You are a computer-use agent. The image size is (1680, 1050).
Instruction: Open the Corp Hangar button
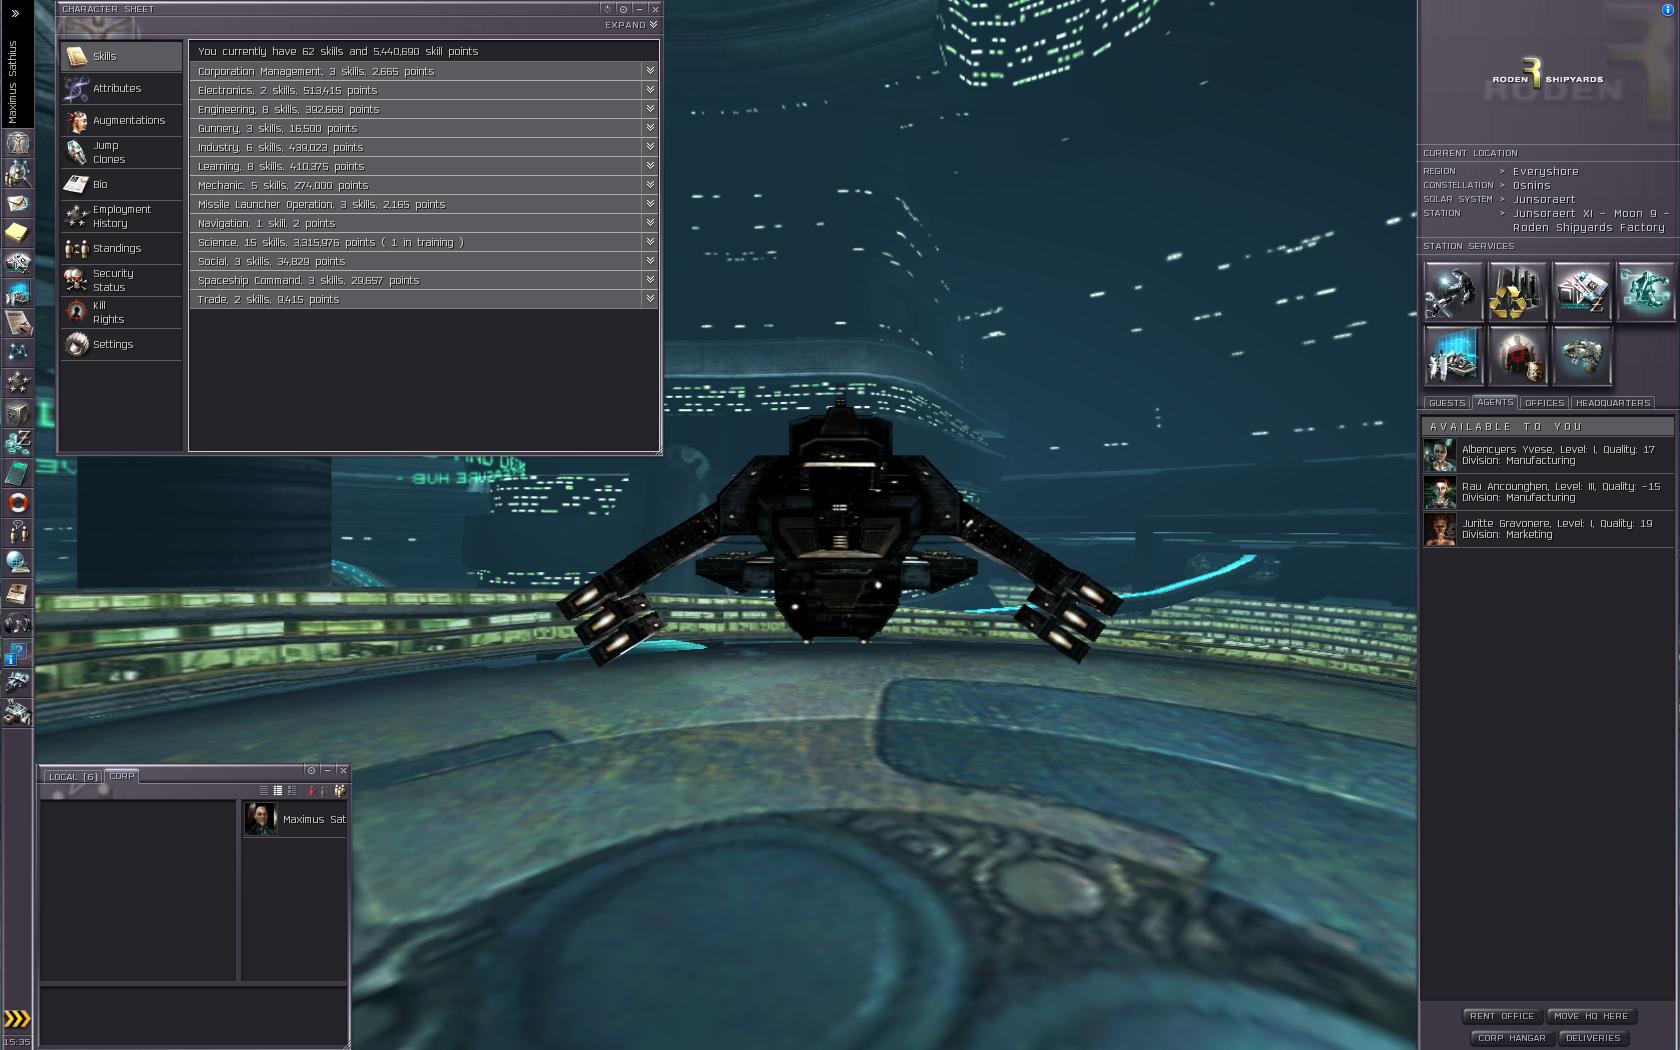(1511, 1038)
